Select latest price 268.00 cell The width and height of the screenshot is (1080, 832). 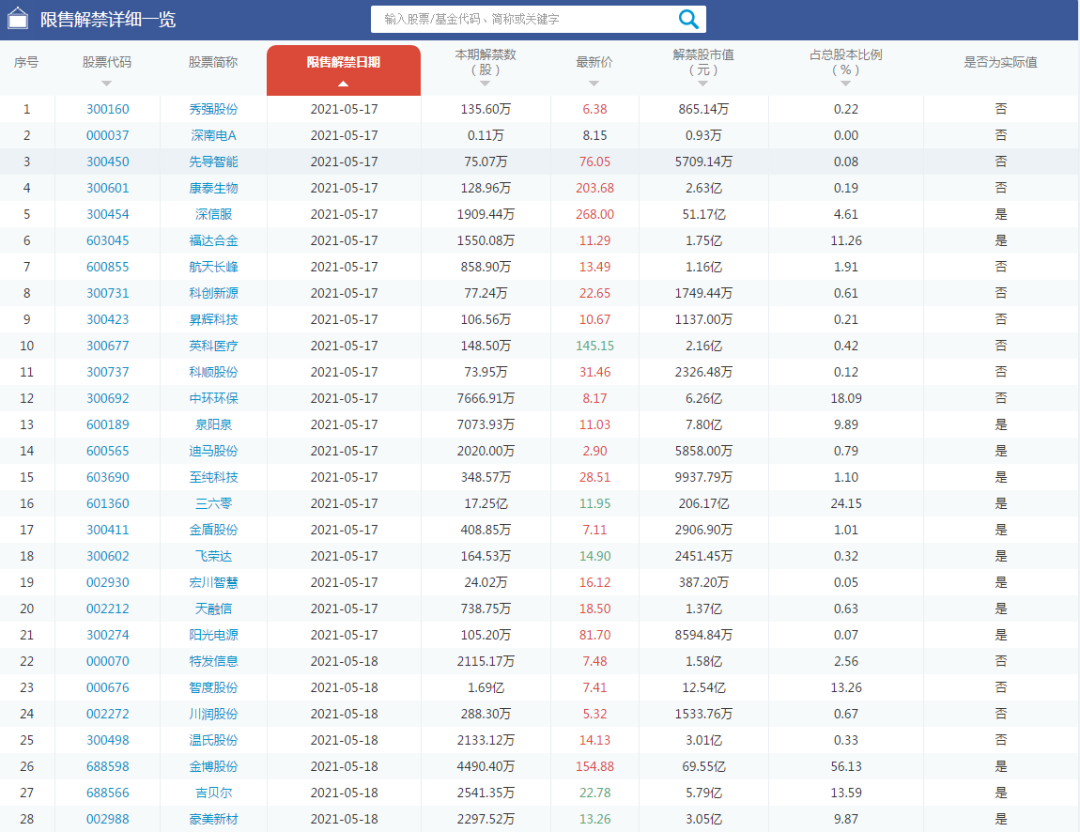(594, 214)
